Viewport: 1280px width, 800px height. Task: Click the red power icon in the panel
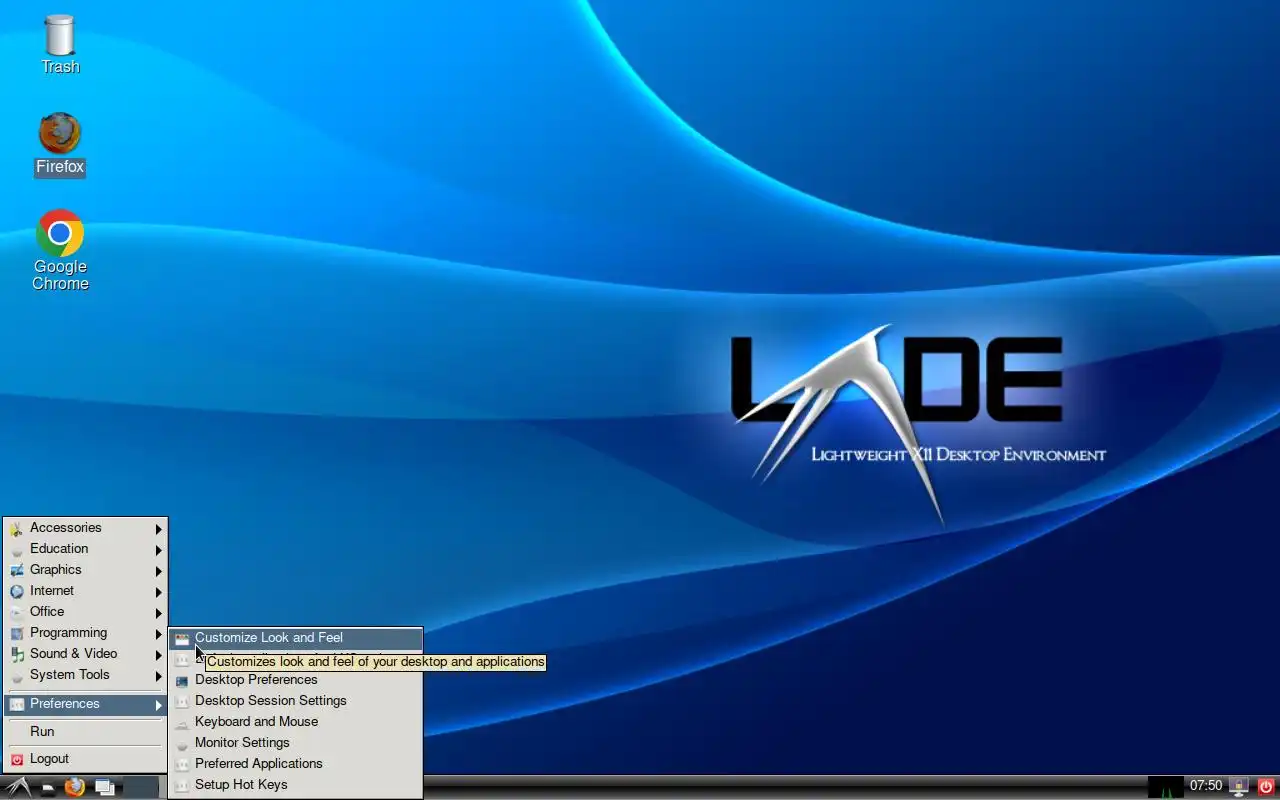coord(1266,787)
